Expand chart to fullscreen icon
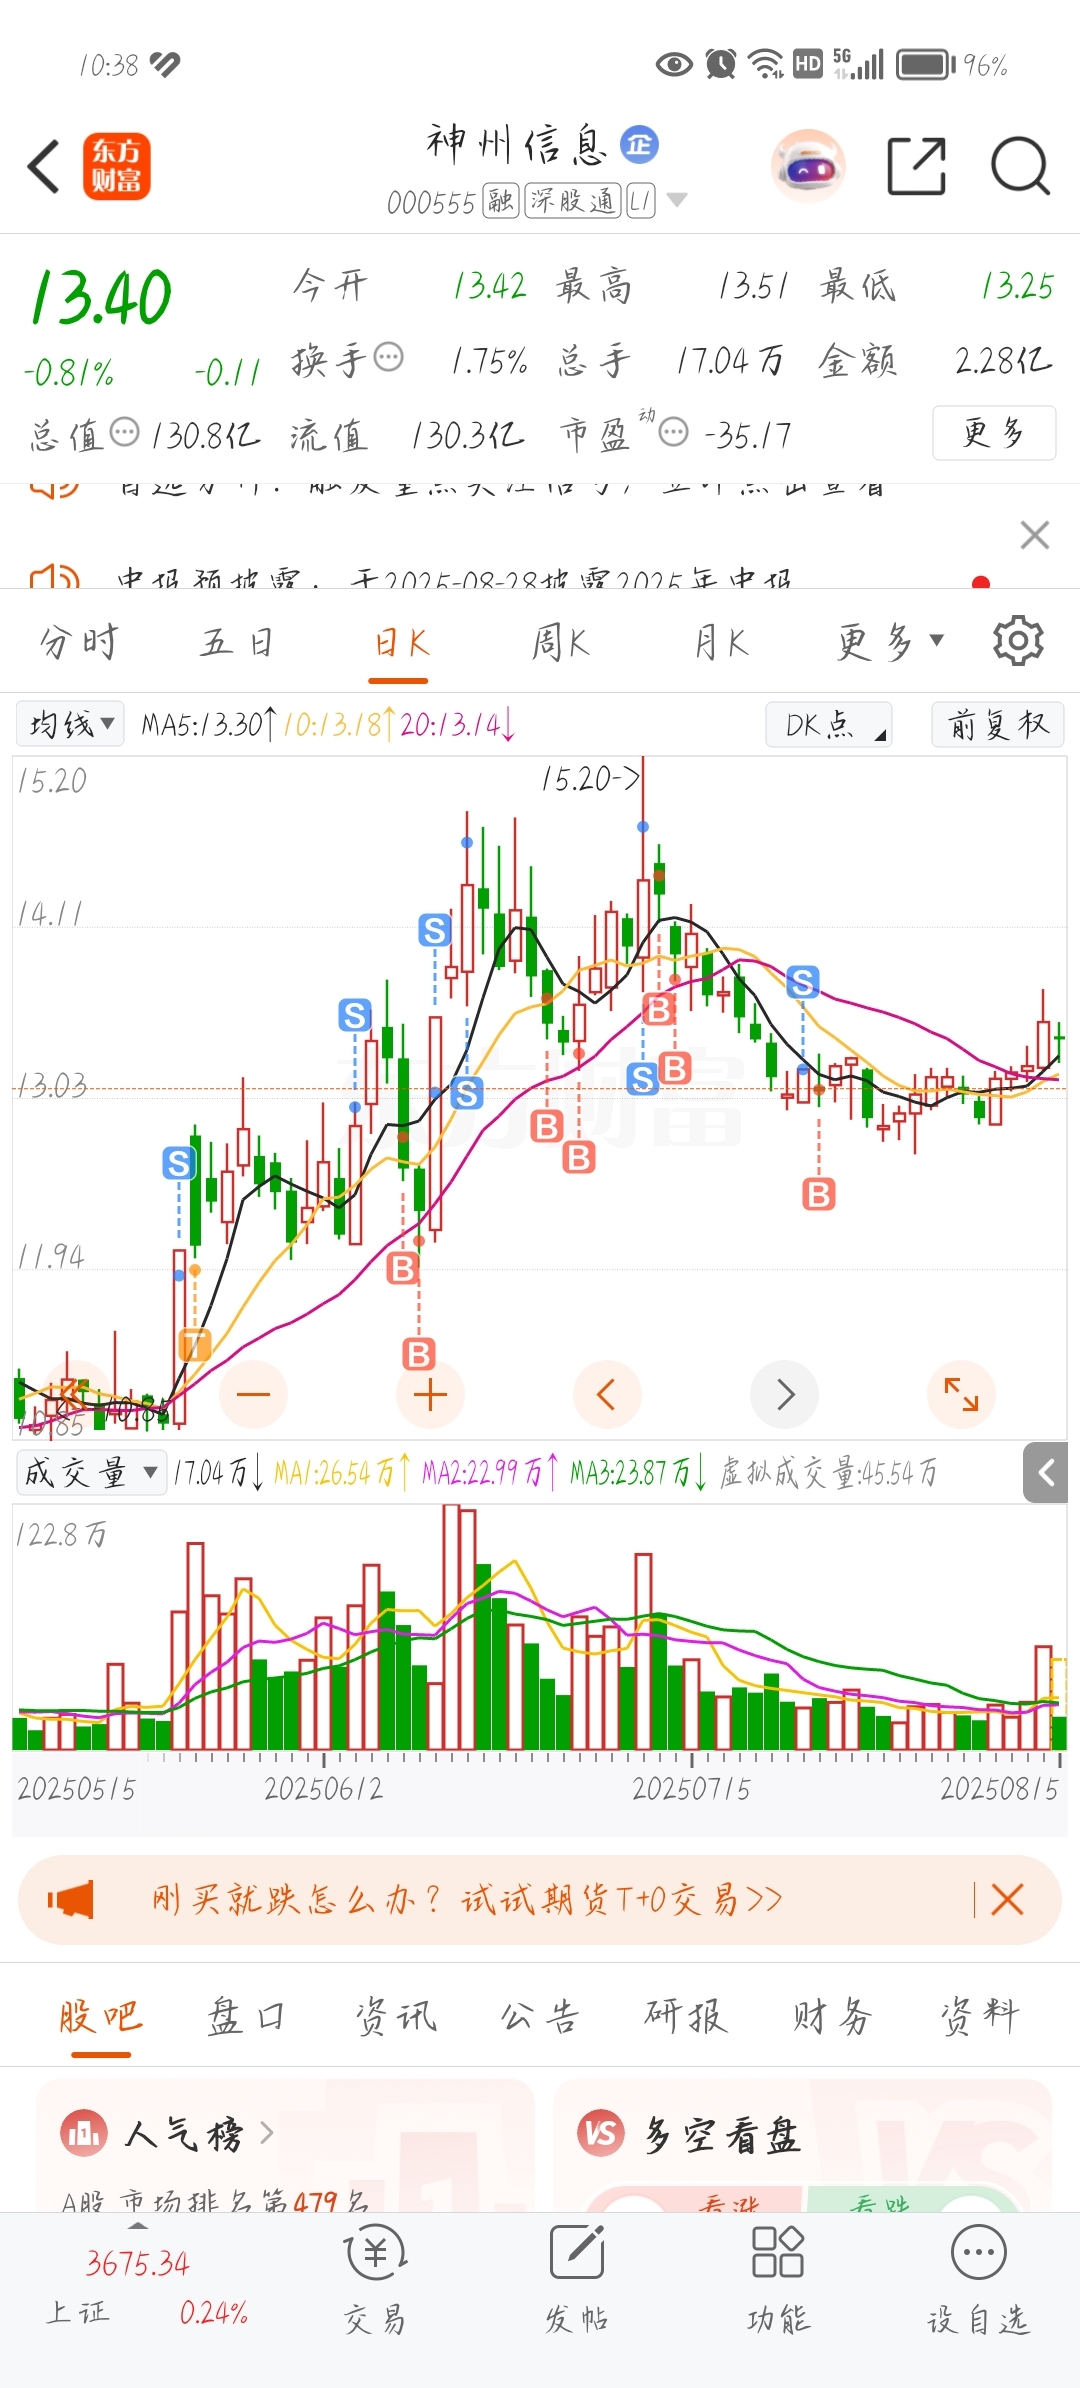Image resolution: width=1080 pixels, height=2388 pixels. pos(961,1394)
